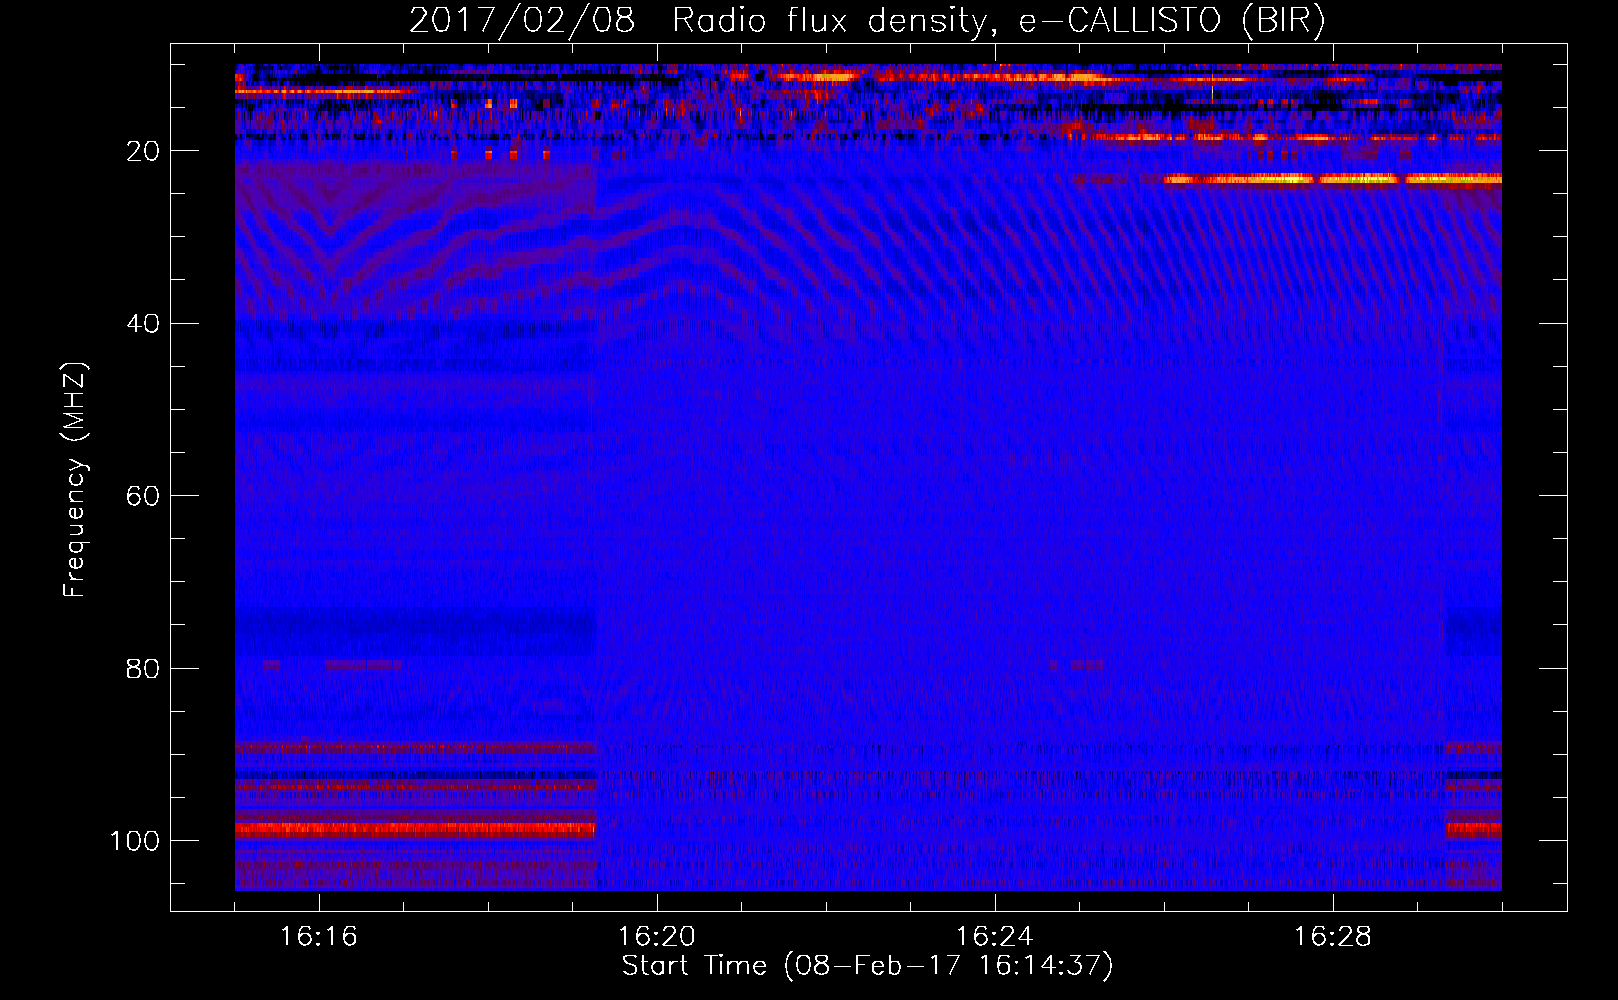
Task: Click the 100 MHz frequency tick label
Action: click(x=135, y=841)
